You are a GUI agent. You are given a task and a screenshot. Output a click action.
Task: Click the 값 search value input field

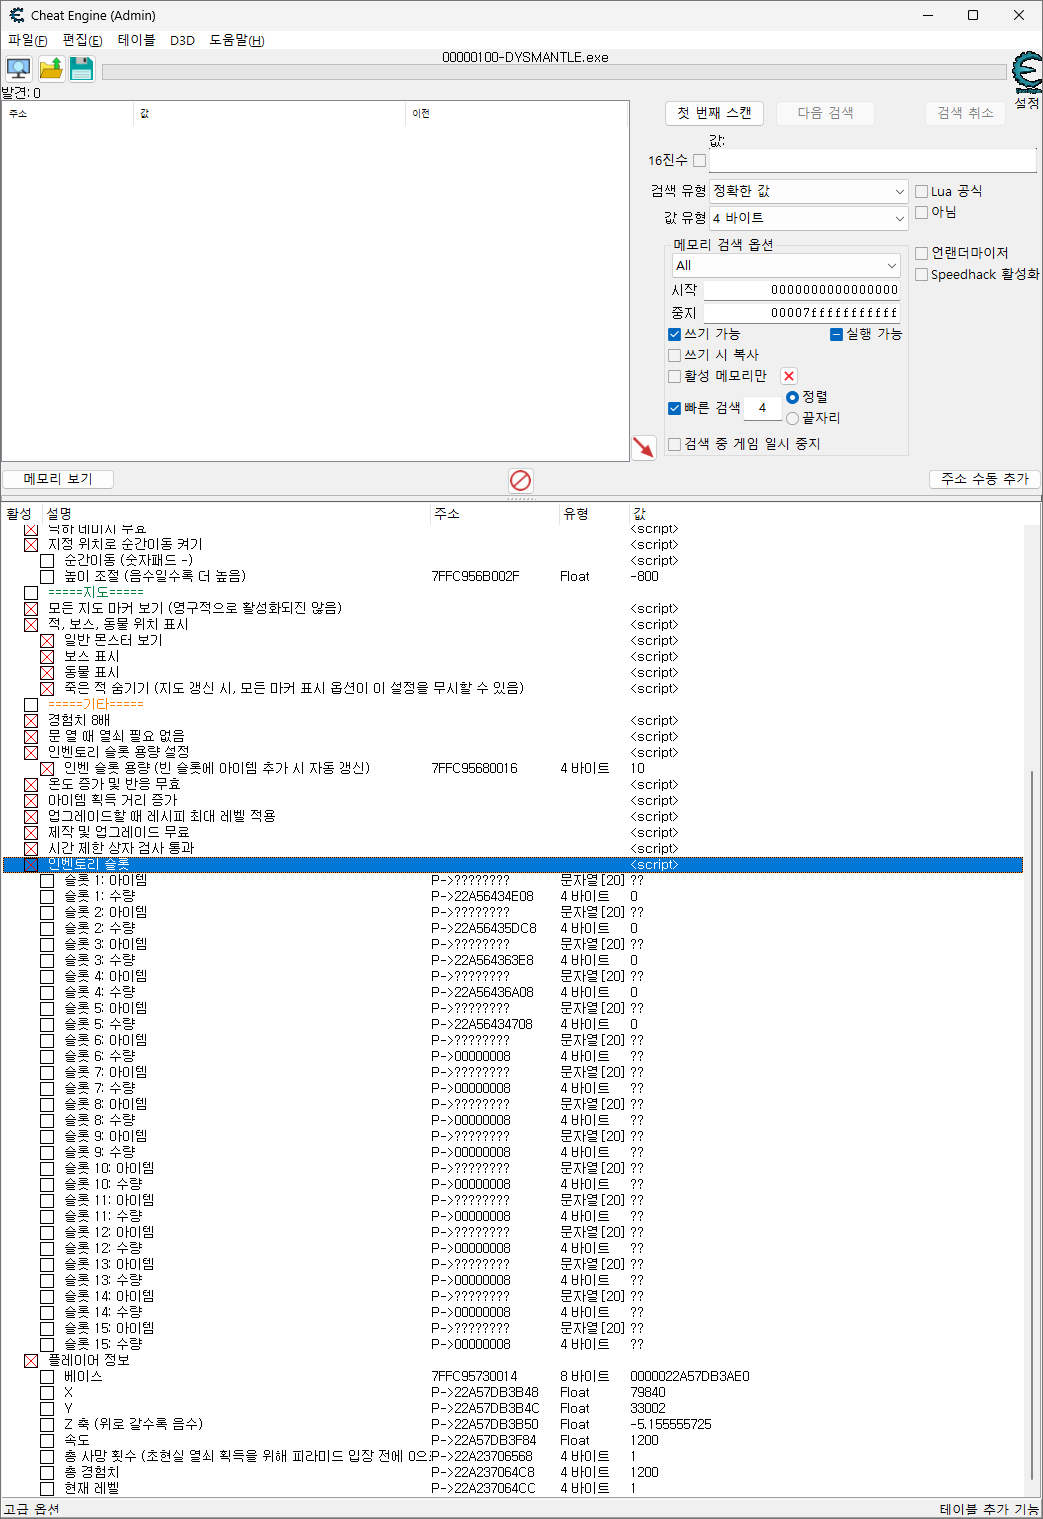click(872, 160)
